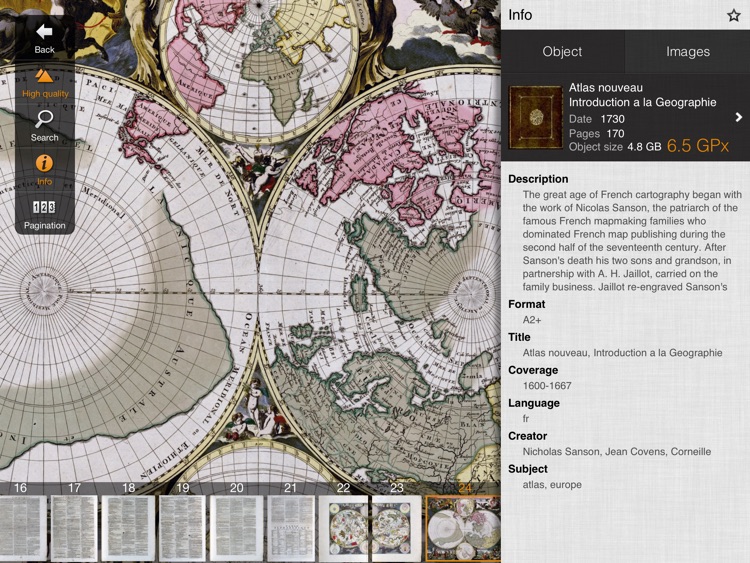The width and height of the screenshot is (750, 563).
Task: Open page 19 thumbnail
Action: click(182, 528)
